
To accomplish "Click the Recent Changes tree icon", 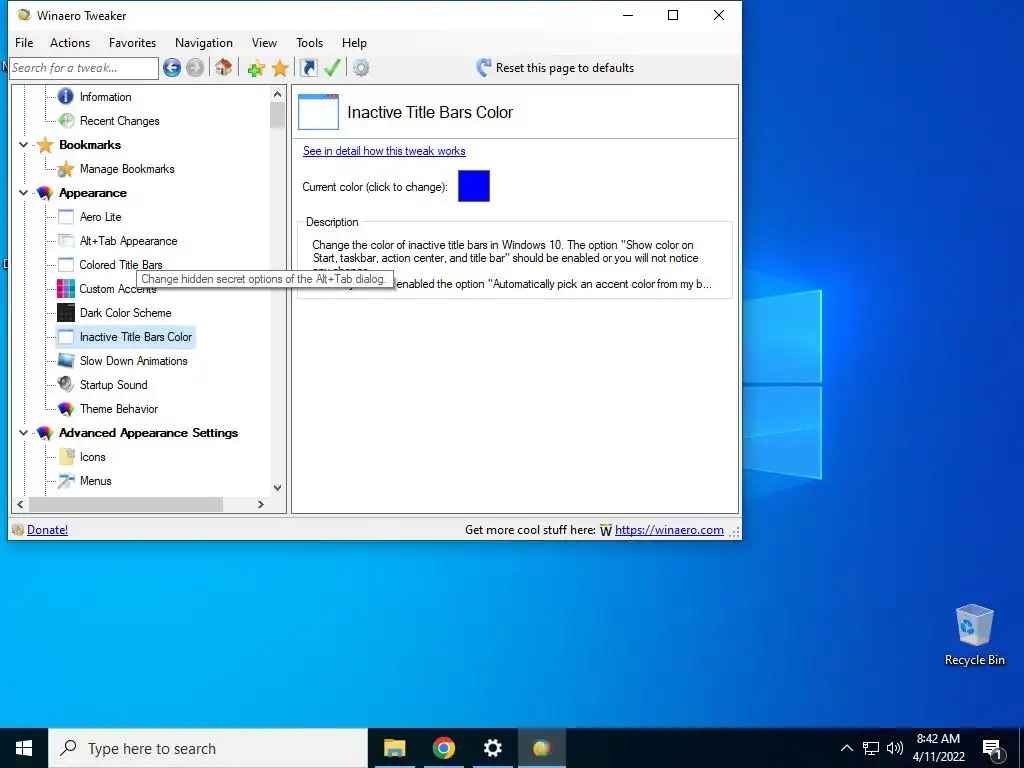I will point(66,120).
